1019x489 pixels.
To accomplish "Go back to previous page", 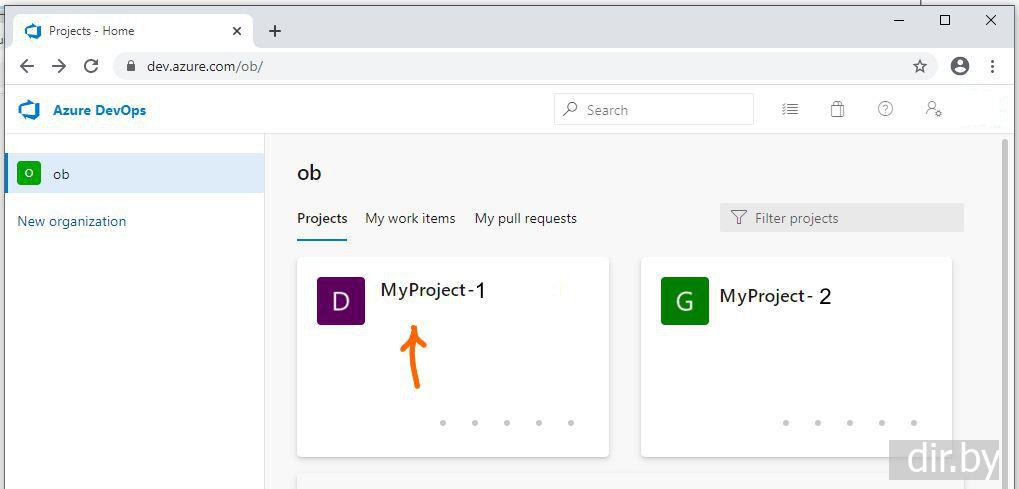I will tap(27, 66).
